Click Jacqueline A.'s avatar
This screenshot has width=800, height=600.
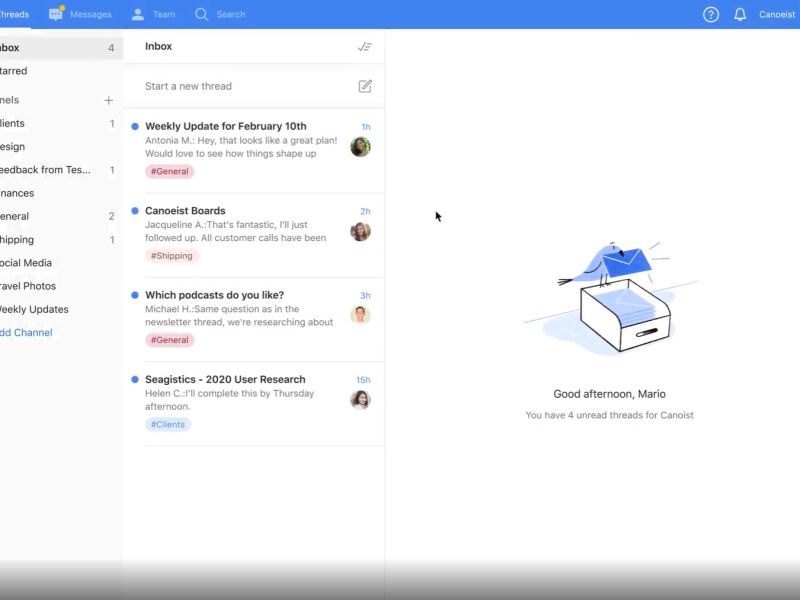point(360,232)
